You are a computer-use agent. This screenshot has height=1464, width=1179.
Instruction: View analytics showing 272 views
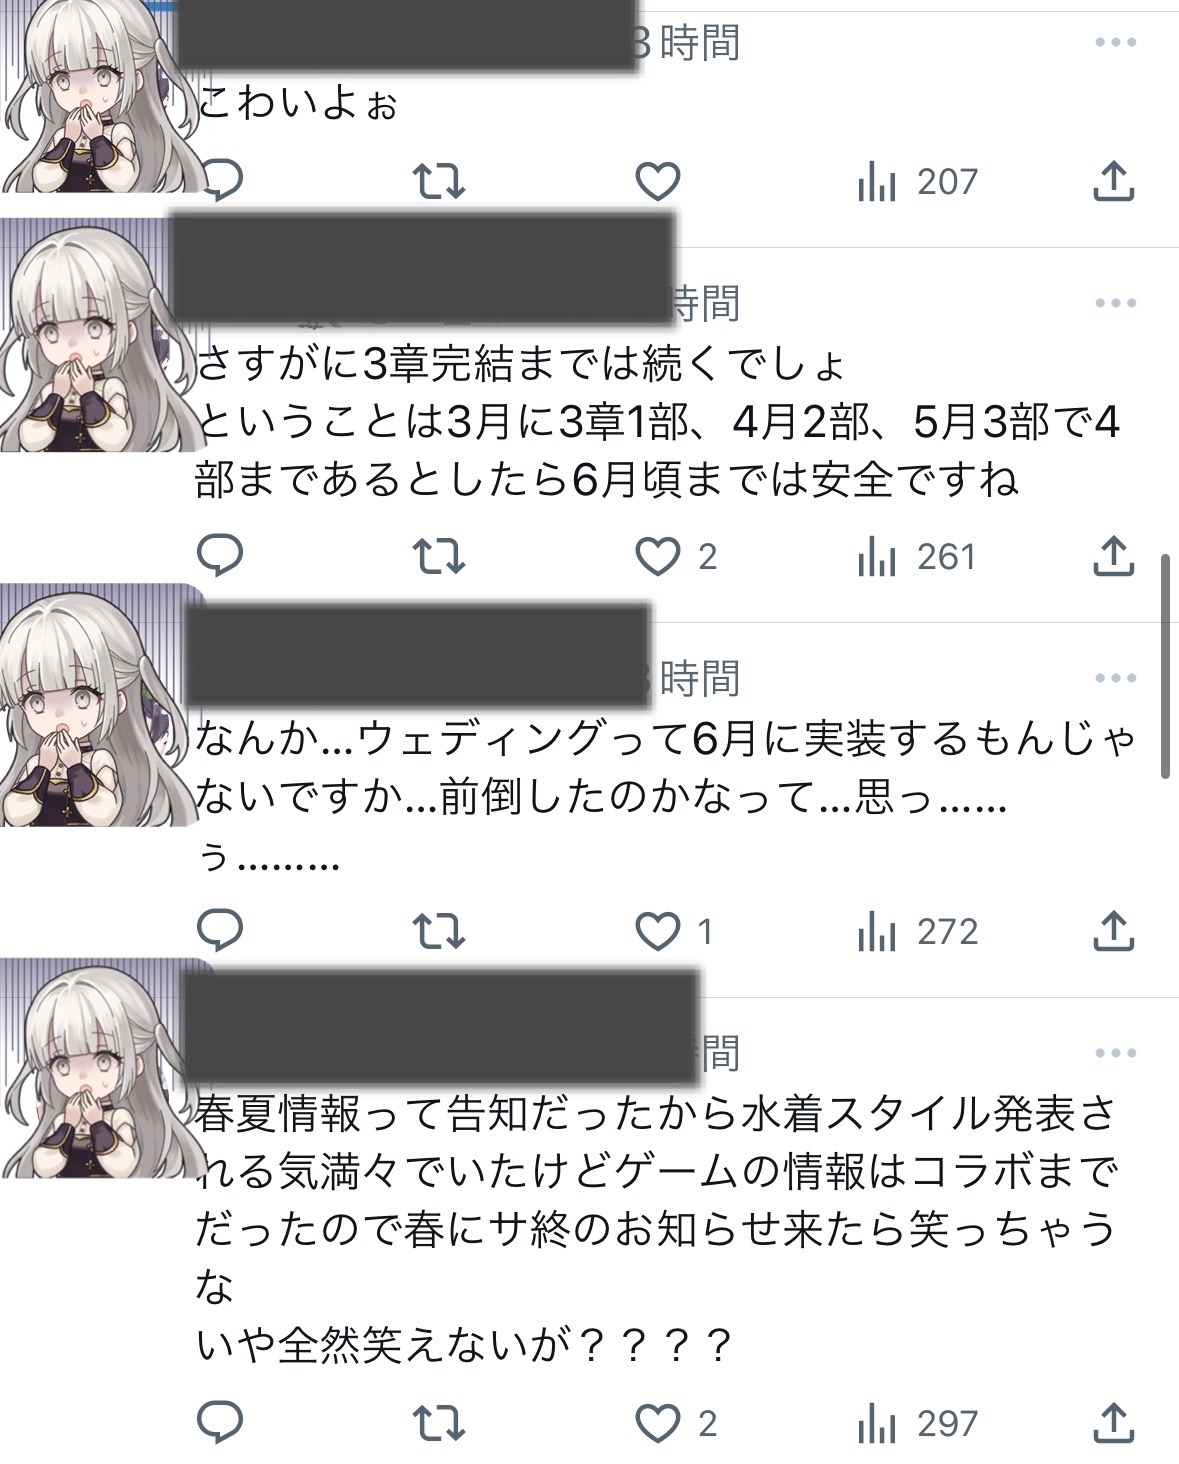(x=917, y=932)
